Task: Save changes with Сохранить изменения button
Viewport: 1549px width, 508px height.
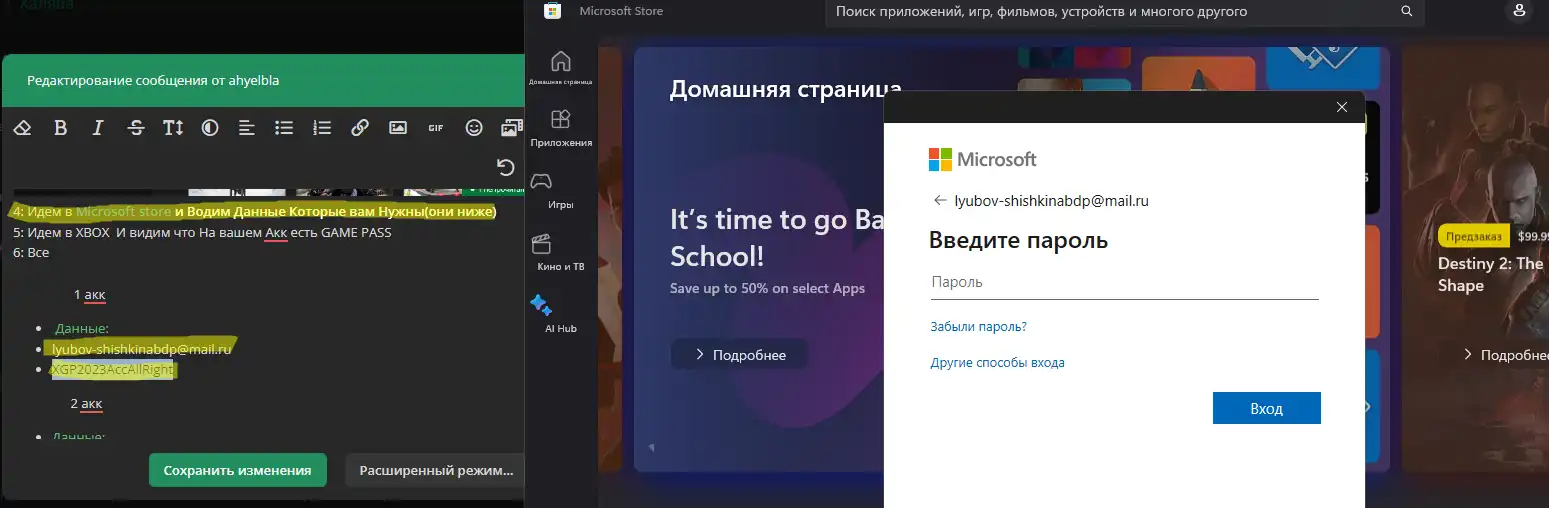Action: pos(238,470)
